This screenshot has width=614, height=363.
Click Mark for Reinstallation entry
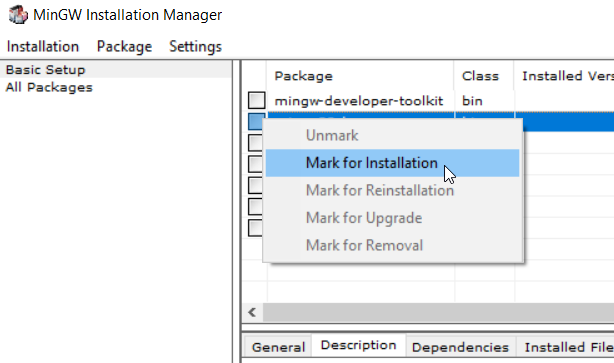coord(392,190)
